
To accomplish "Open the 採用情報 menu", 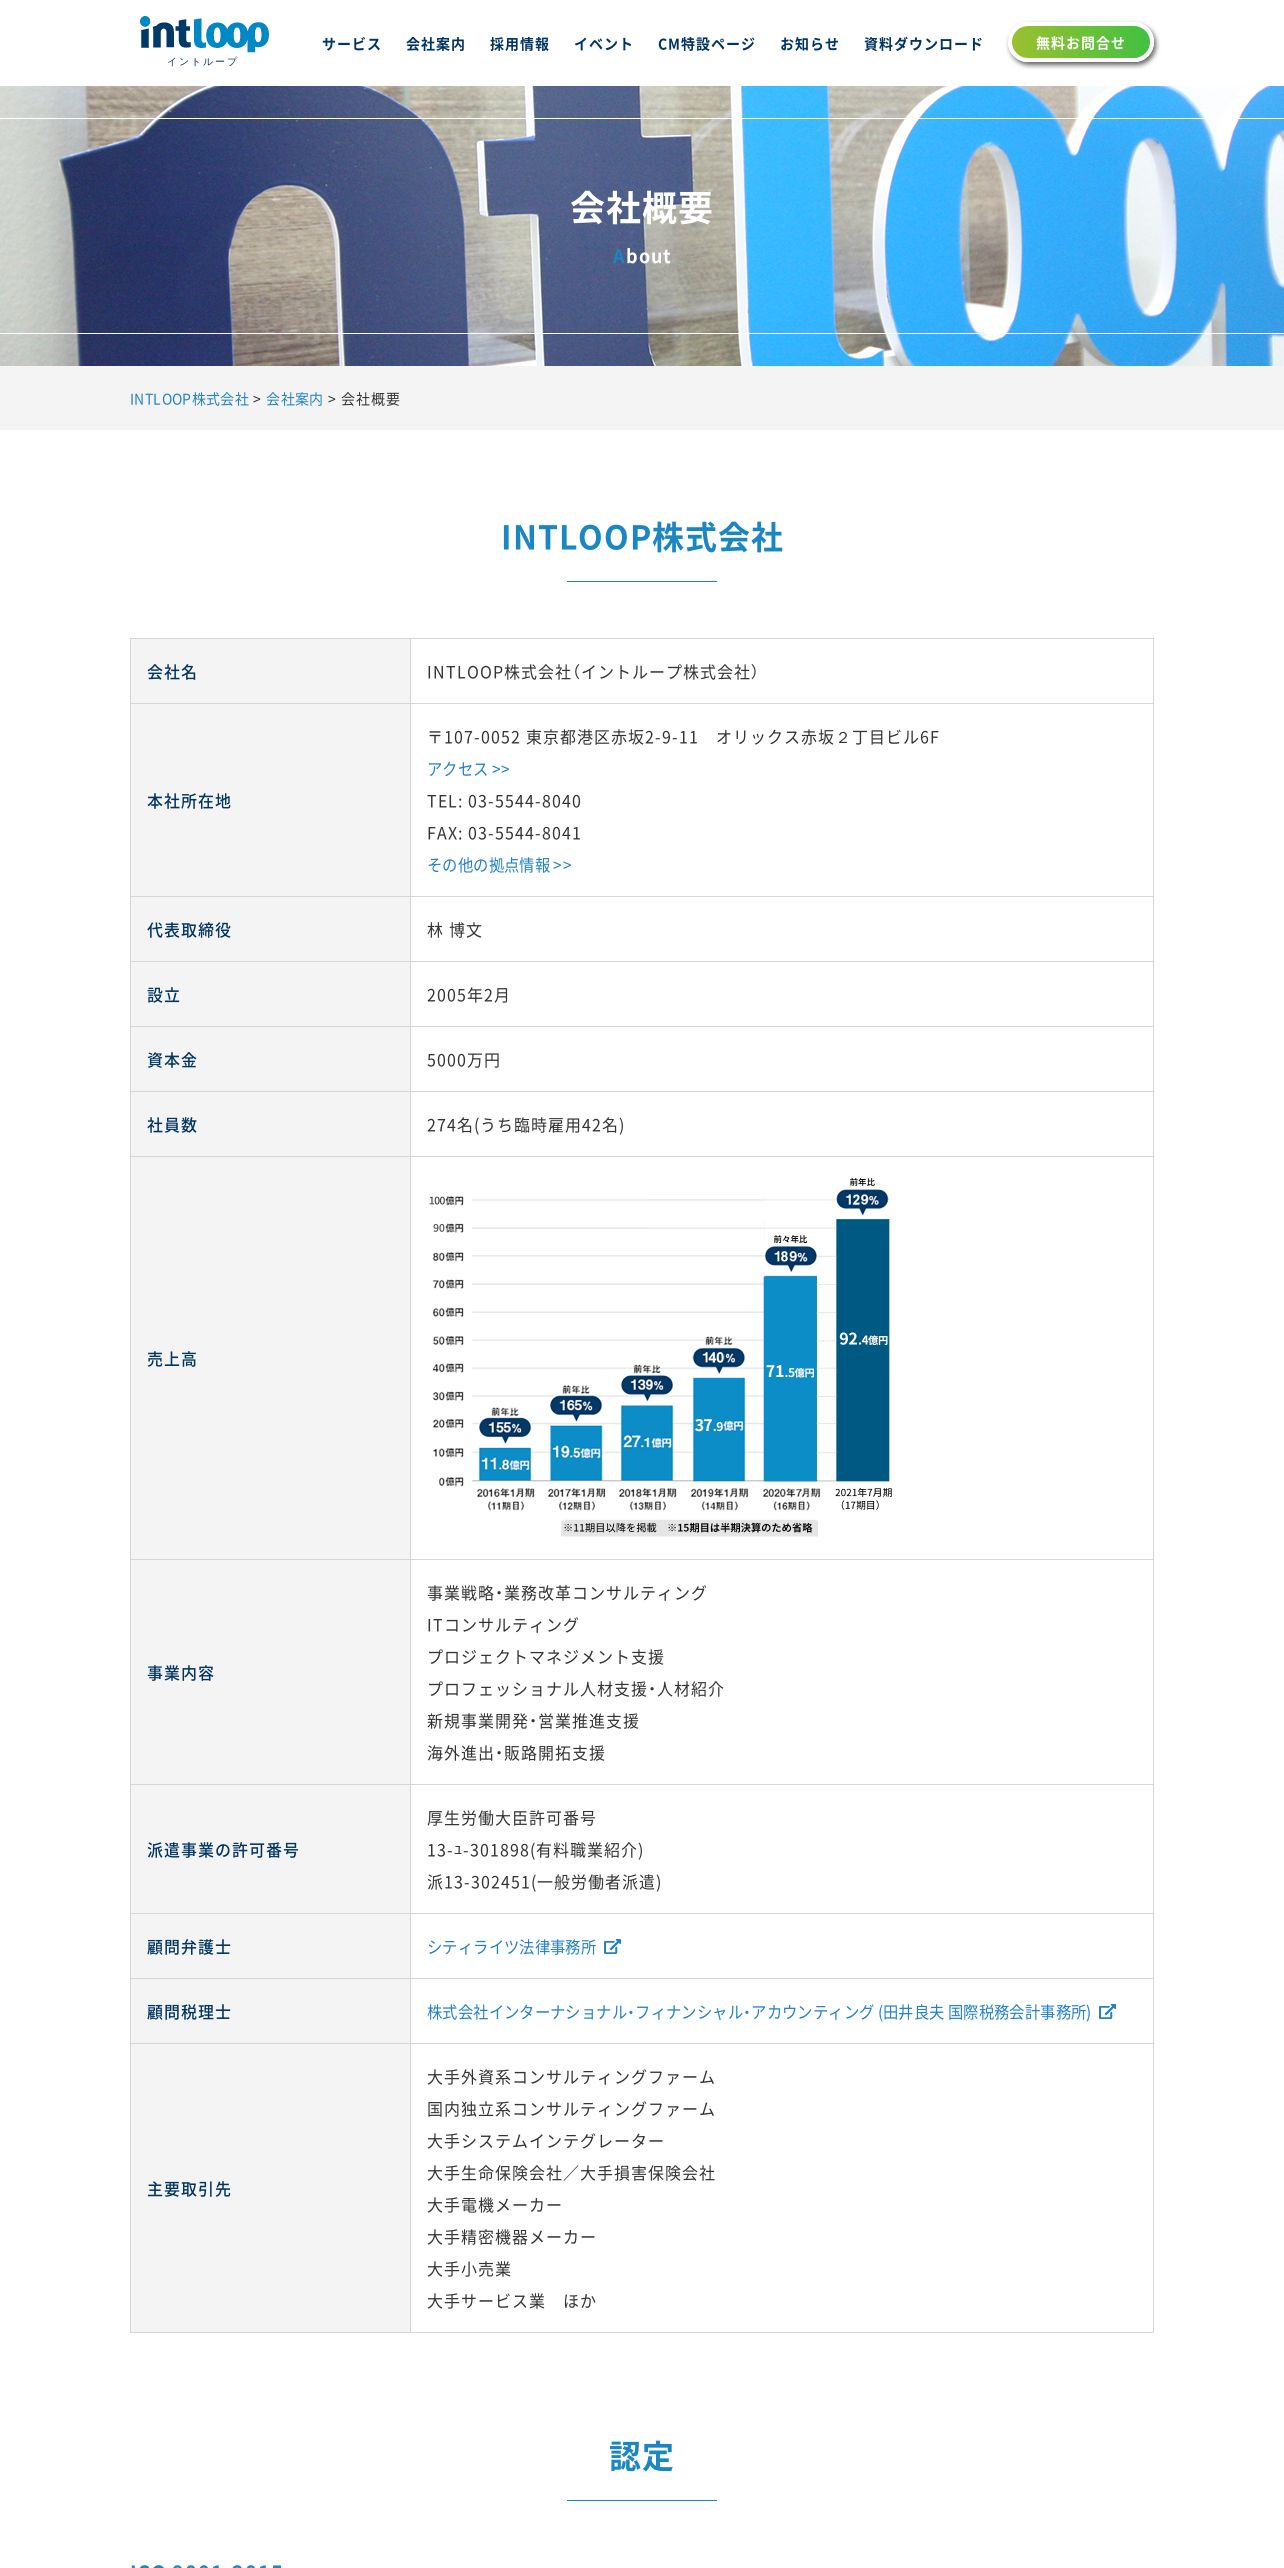I will point(519,44).
